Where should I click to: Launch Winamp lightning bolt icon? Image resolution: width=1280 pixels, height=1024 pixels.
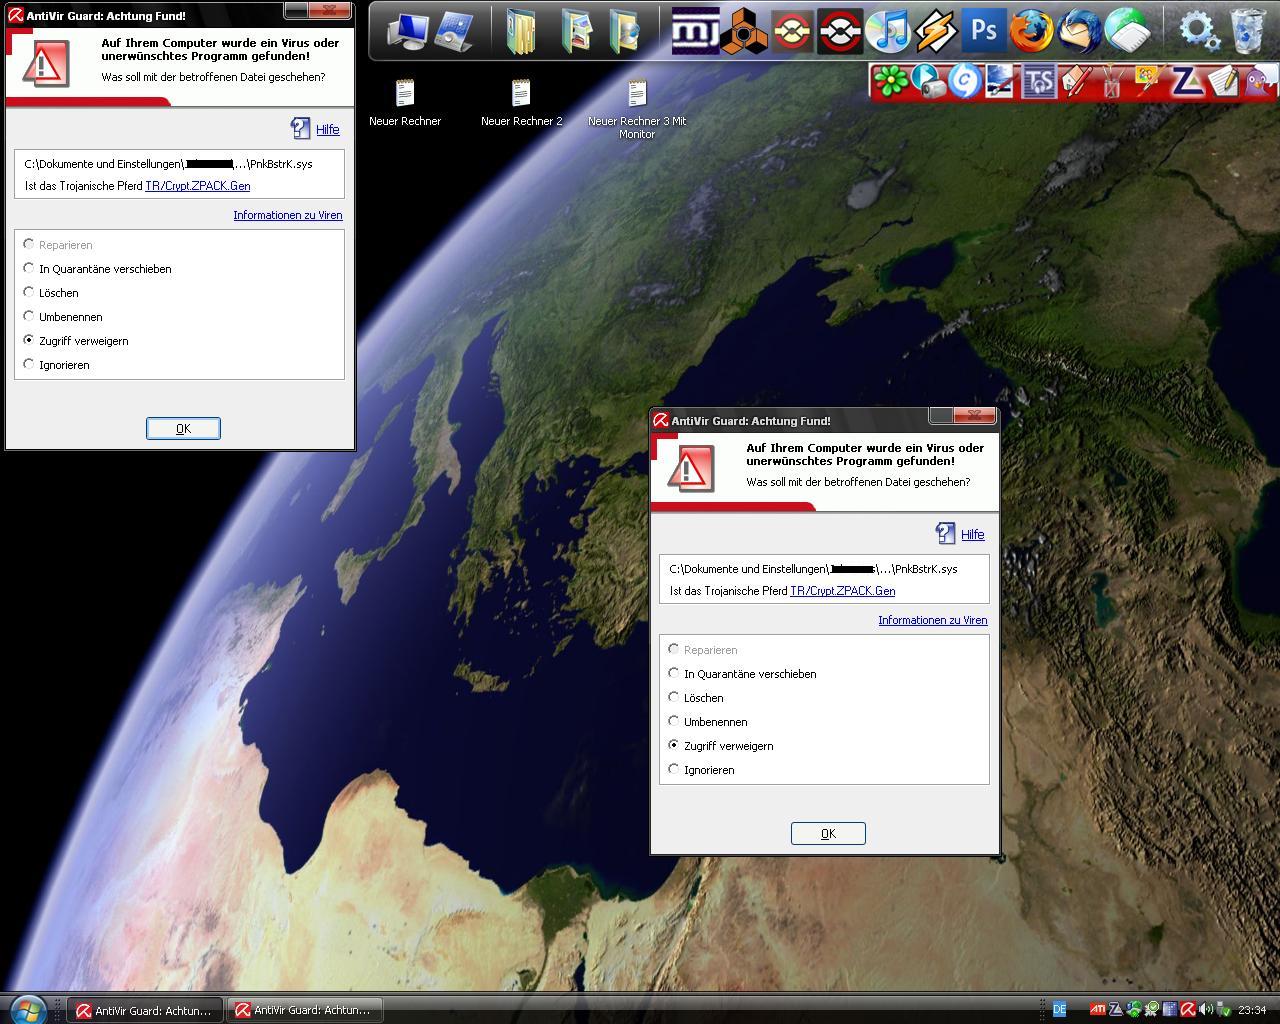tap(936, 31)
